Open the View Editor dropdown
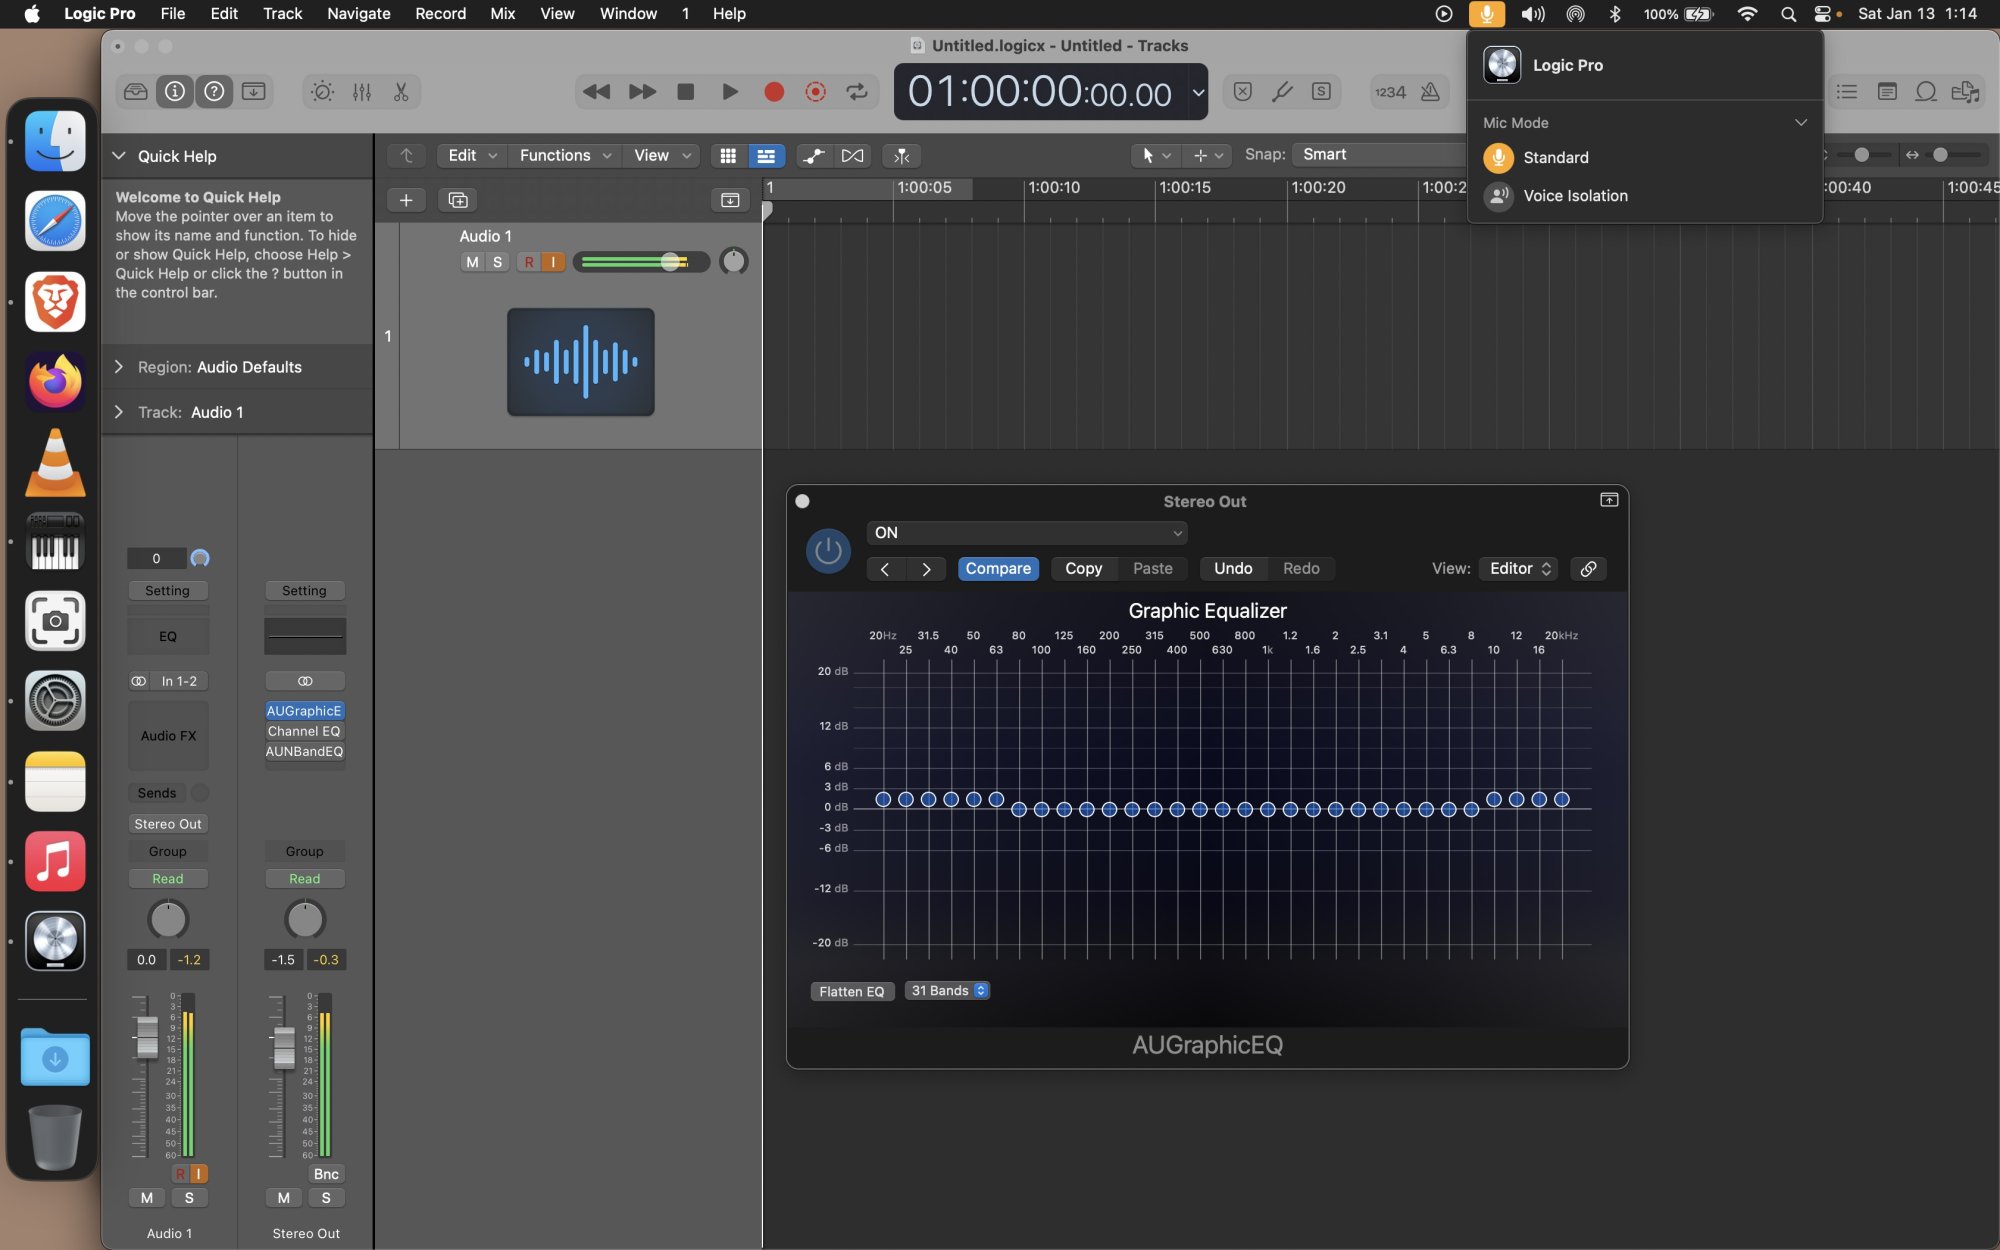The width and height of the screenshot is (2000, 1250). tap(1519, 568)
